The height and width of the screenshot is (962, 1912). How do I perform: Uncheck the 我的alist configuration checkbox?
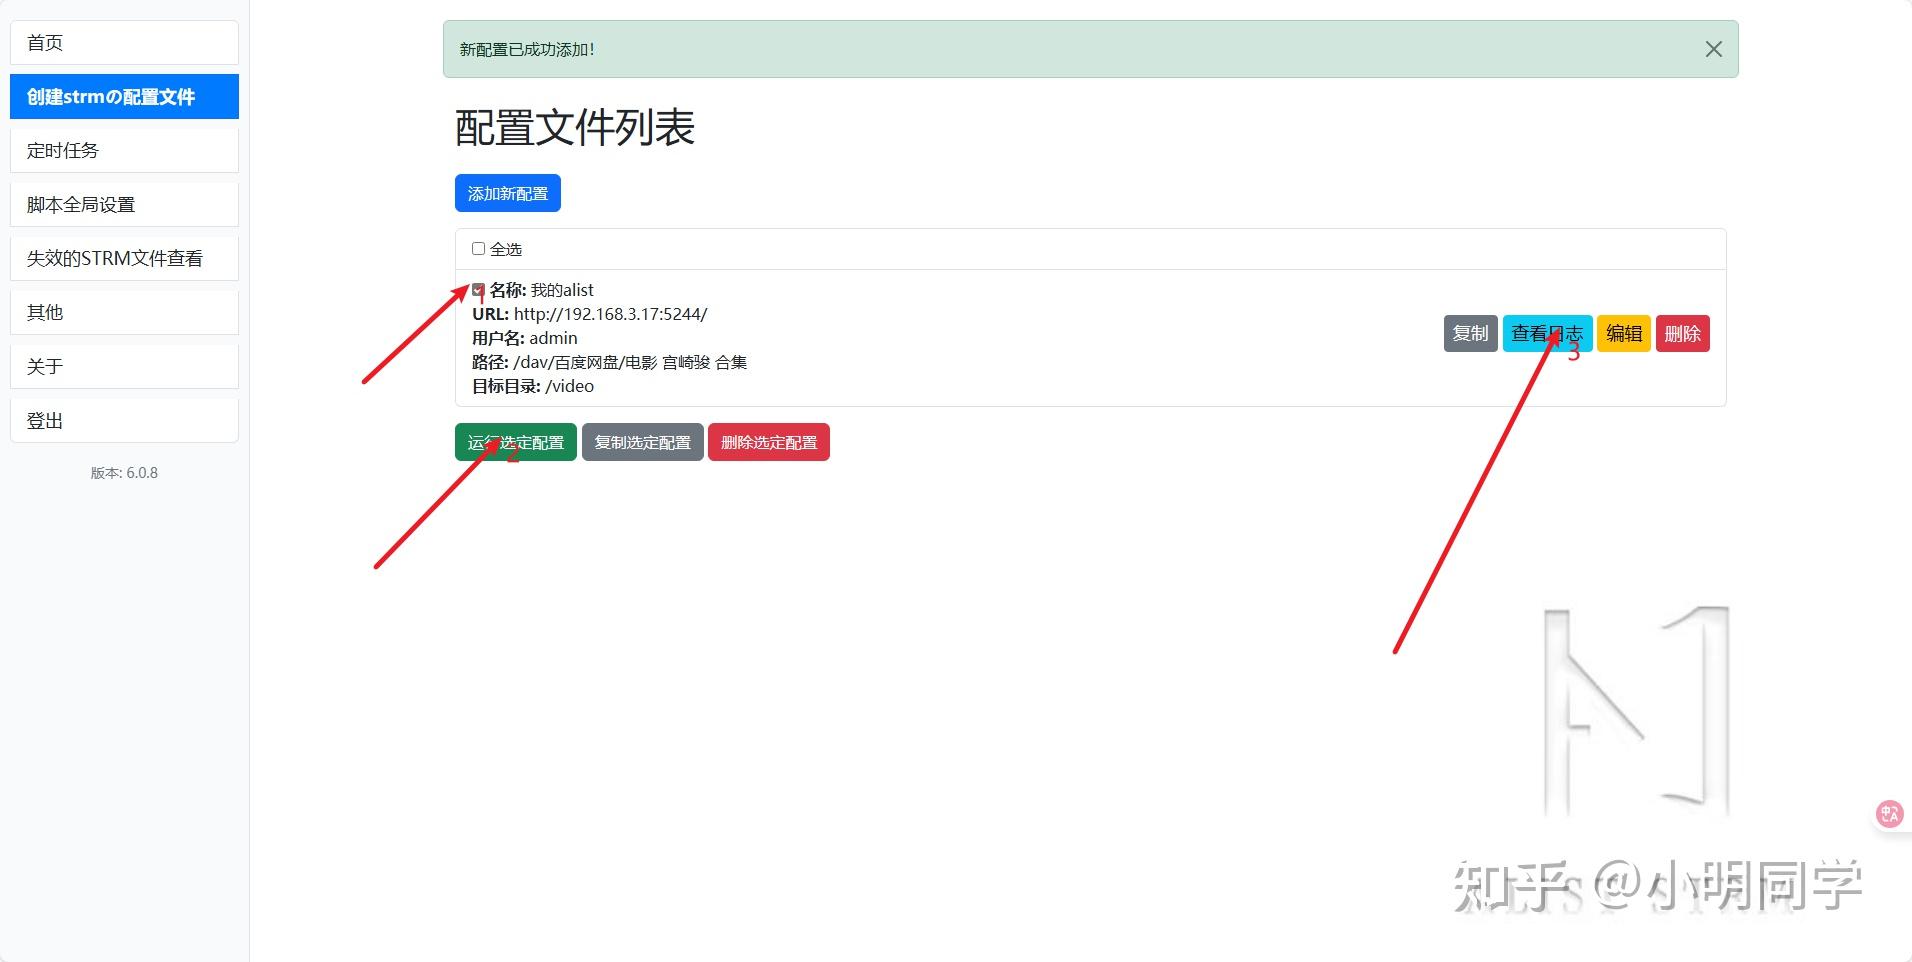pos(477,289)
